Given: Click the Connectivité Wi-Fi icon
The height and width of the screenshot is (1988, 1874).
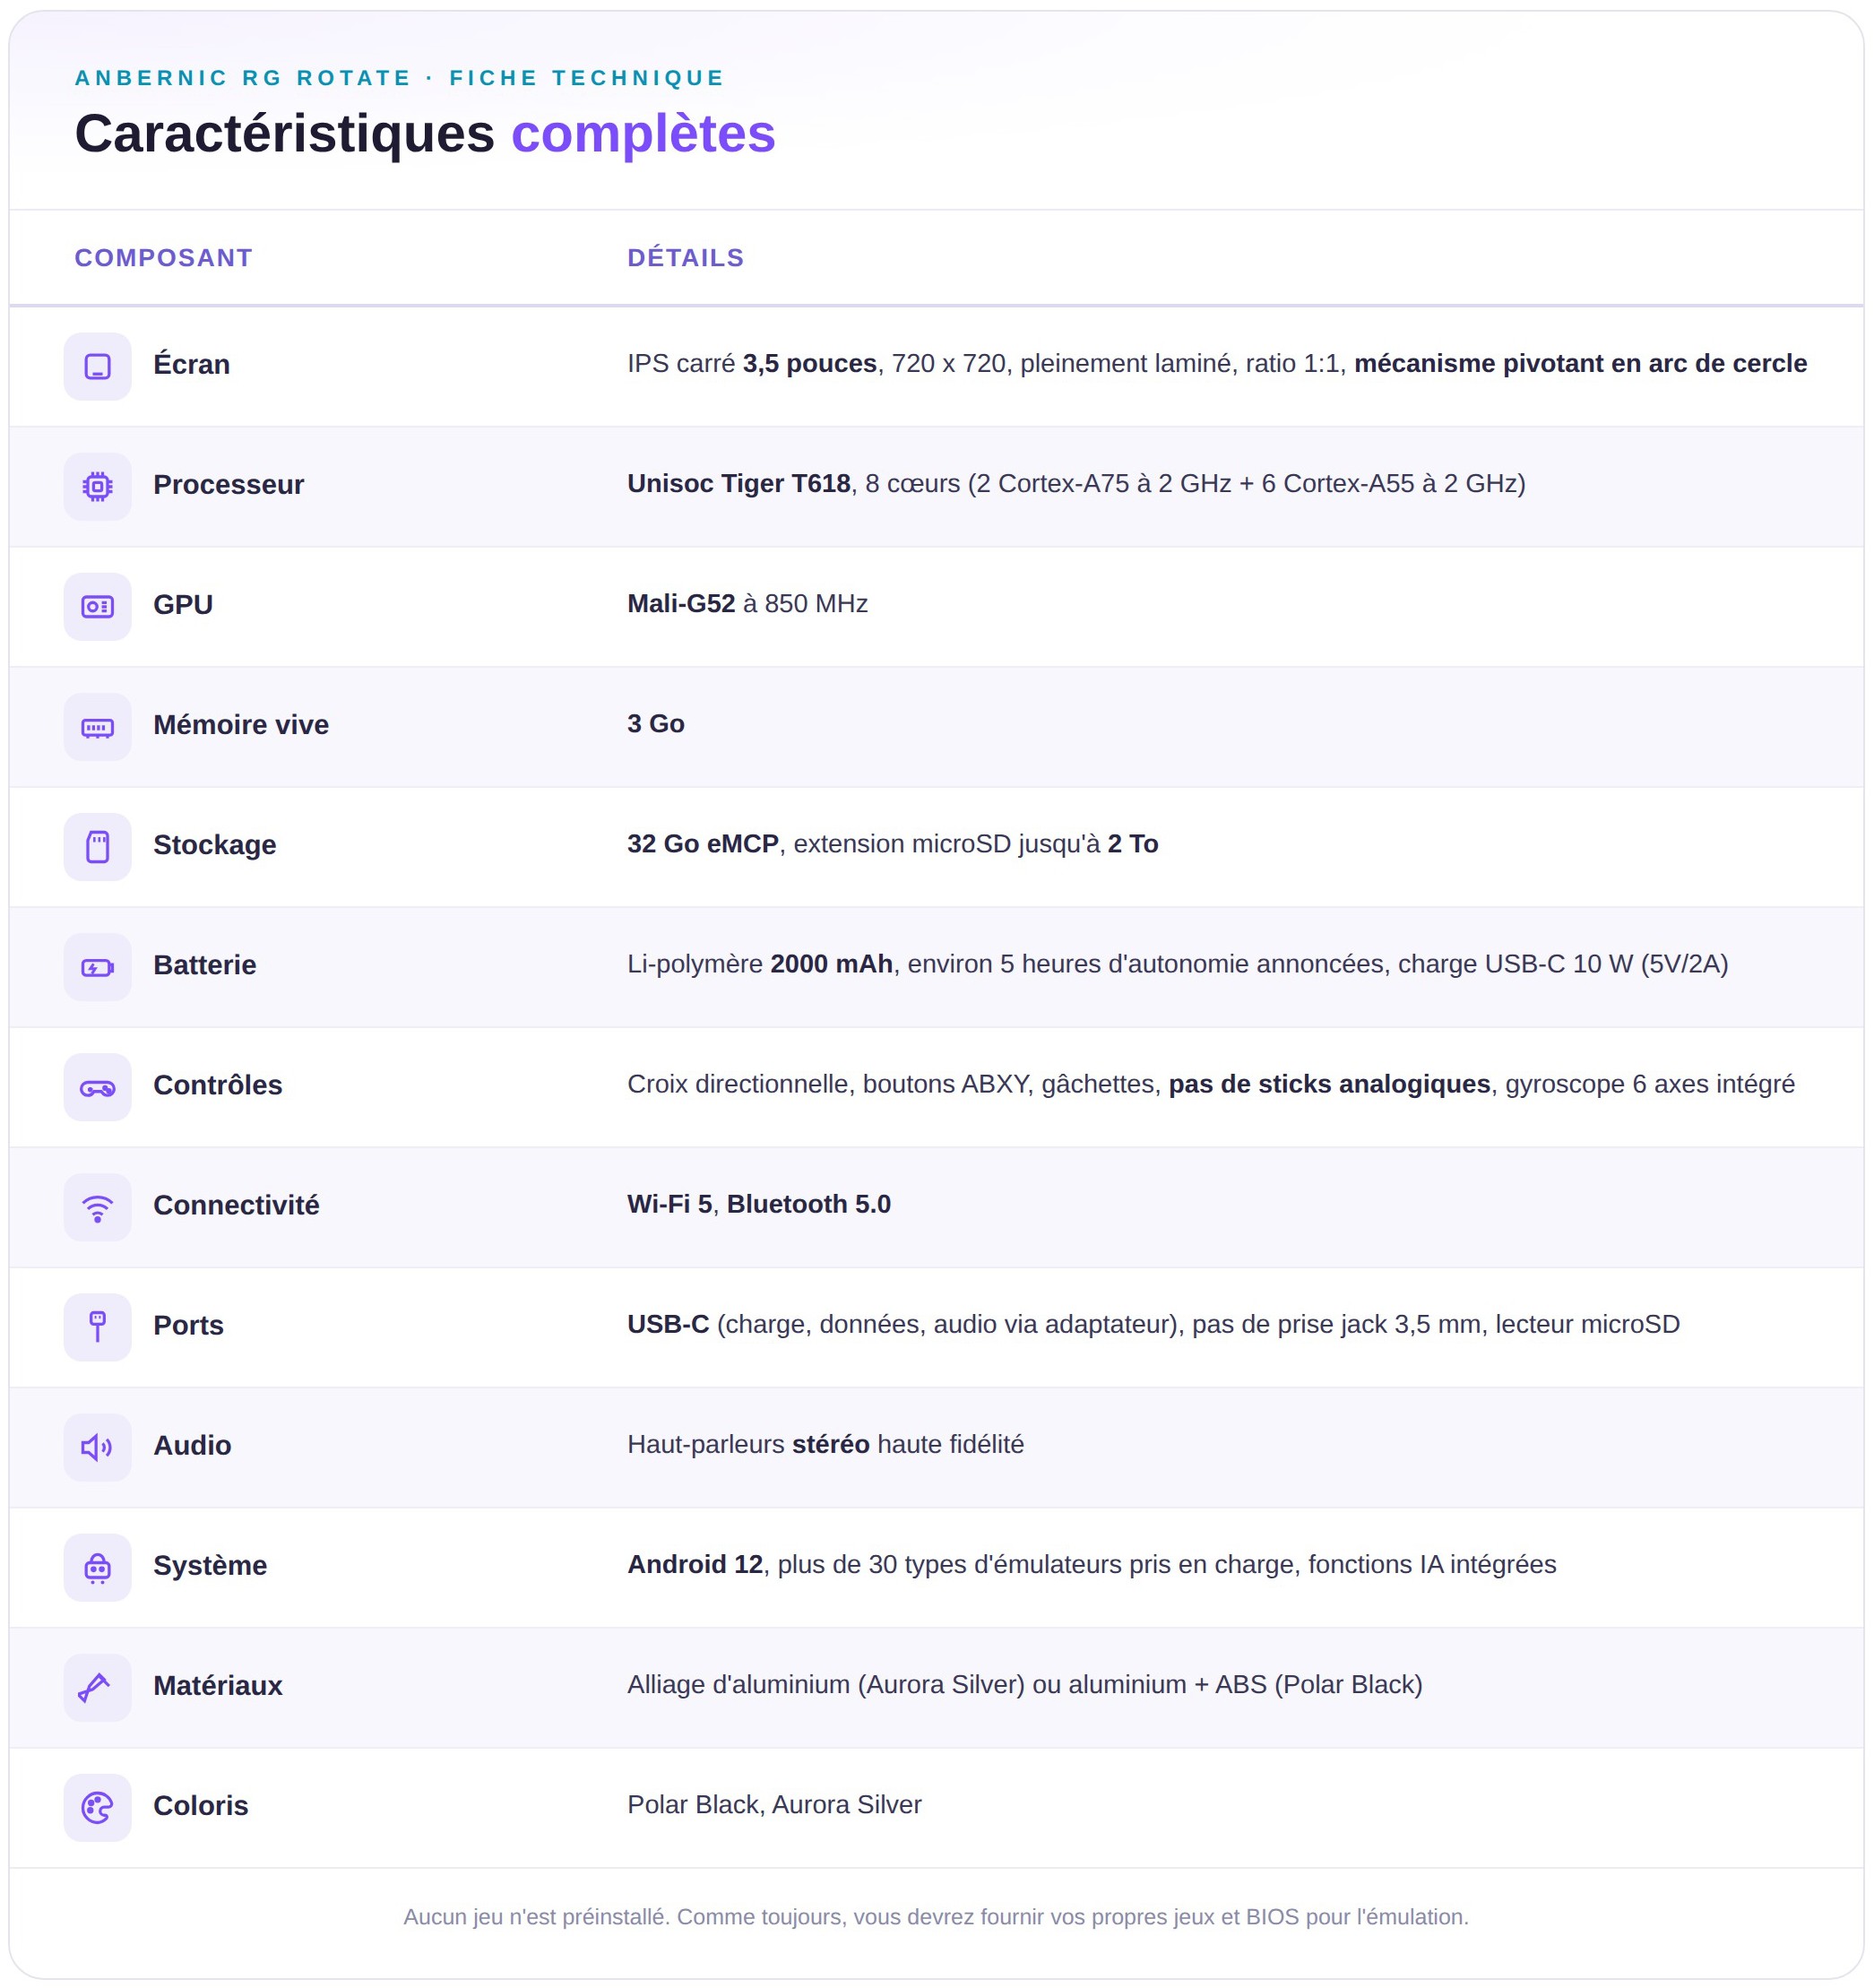Looking at the screenshot, I should [97, 1207].
